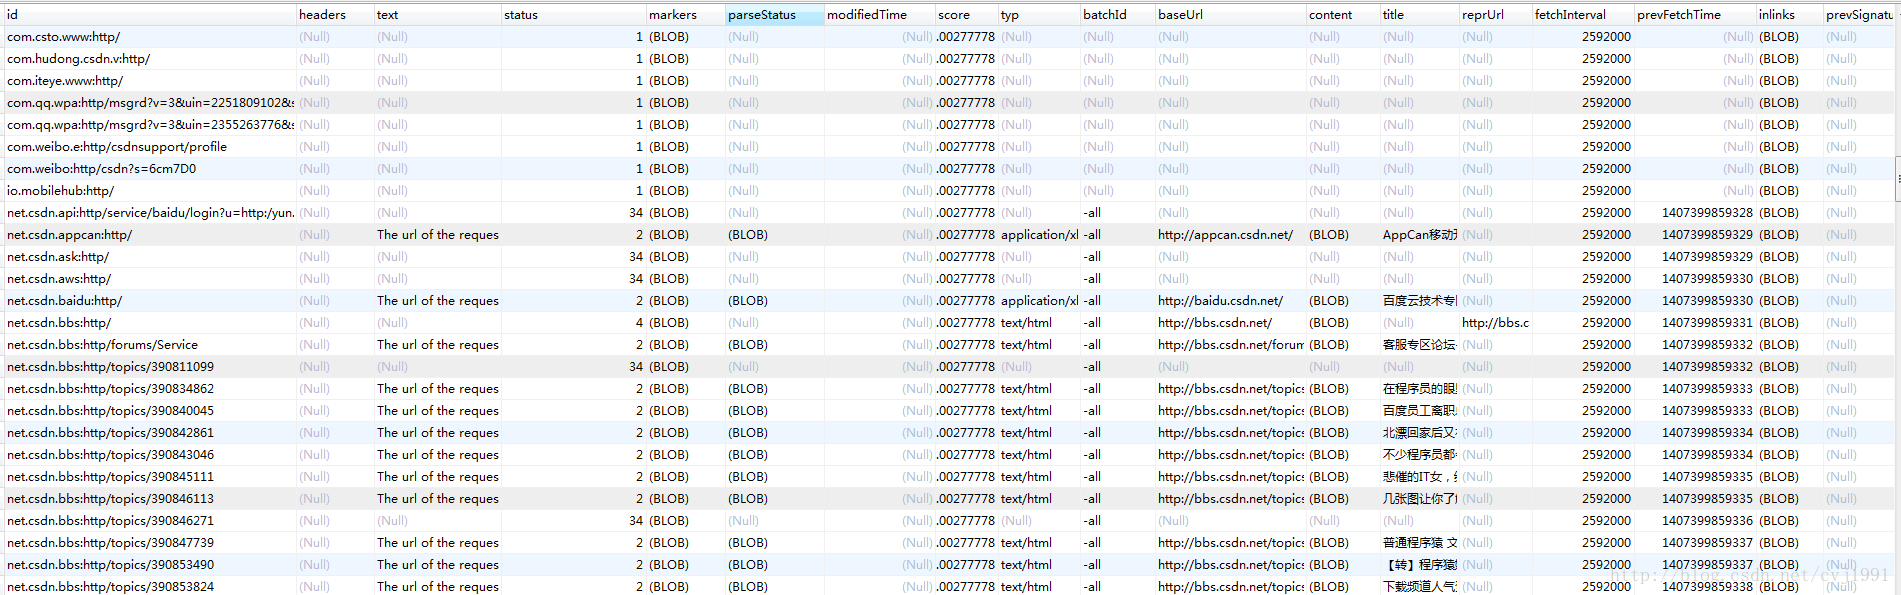Select the inlinks column header
The height and width of the screenshot is (595, 1901).
(x=1790, y=14)
